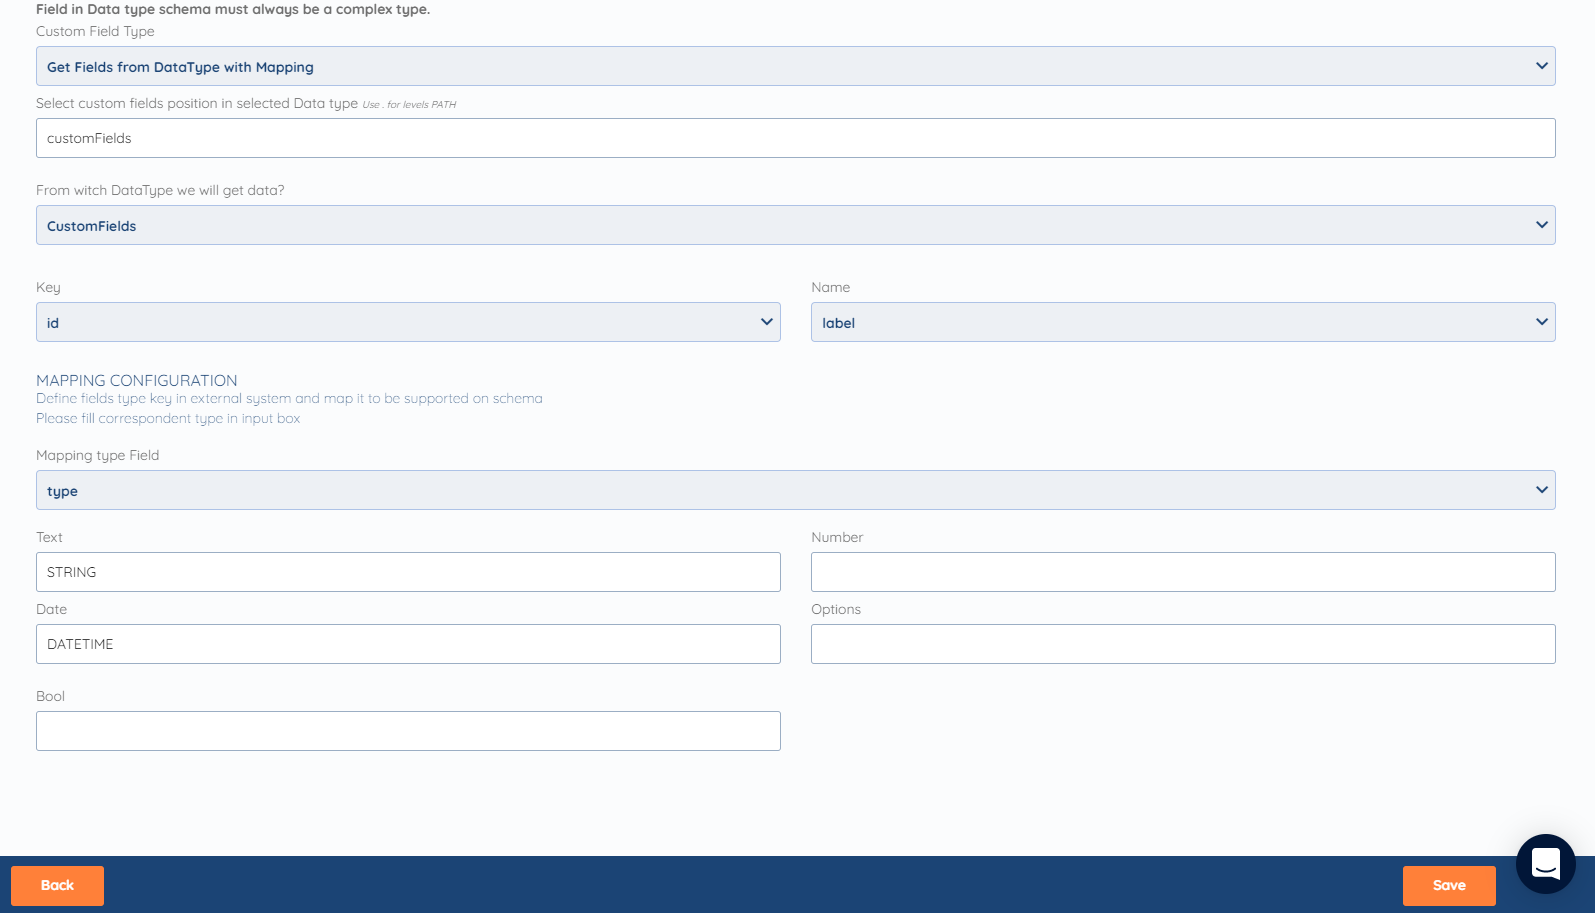Click the 'Number' field label
Image resolution: width=1595 pixels, height=913 pixels.
pyautogui.click(x=837, y=537)
